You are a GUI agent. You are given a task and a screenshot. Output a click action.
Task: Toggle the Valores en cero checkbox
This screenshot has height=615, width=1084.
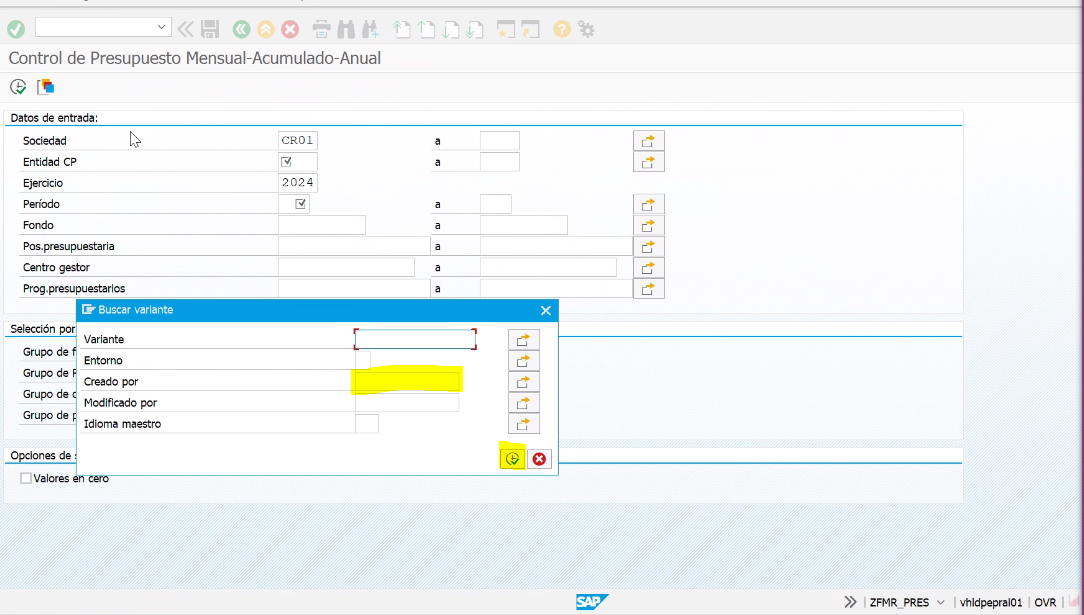point(26,478)
